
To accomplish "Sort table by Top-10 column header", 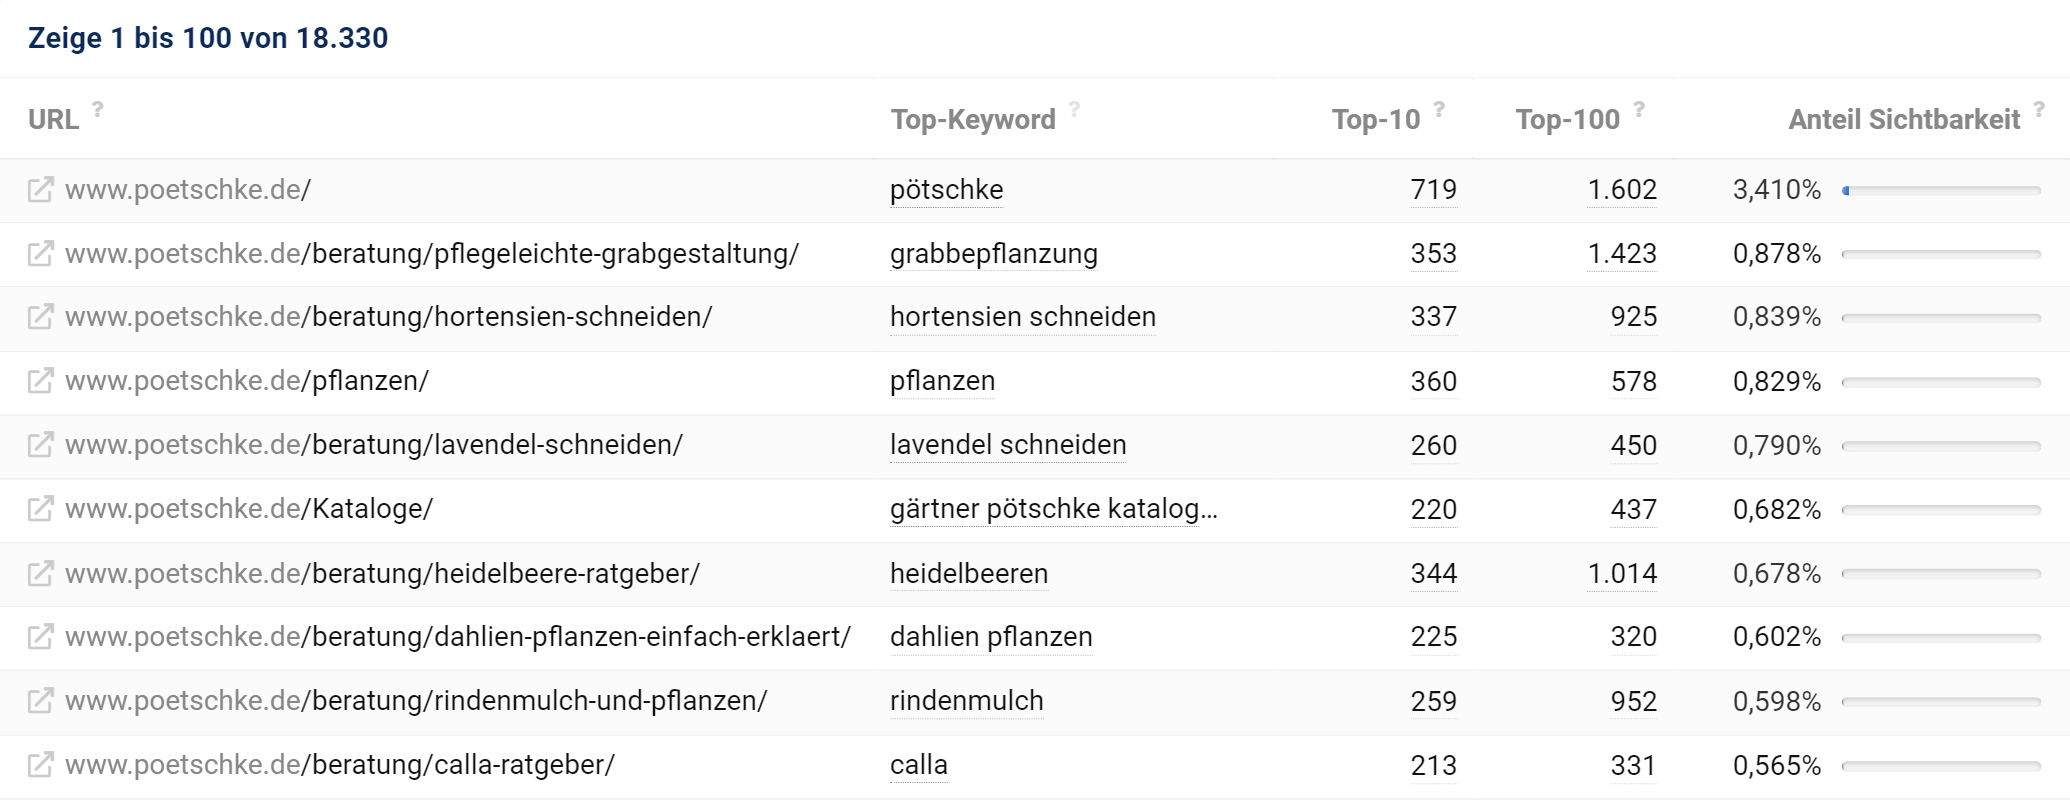I will pyautogui.click(x=1375, y=120).
